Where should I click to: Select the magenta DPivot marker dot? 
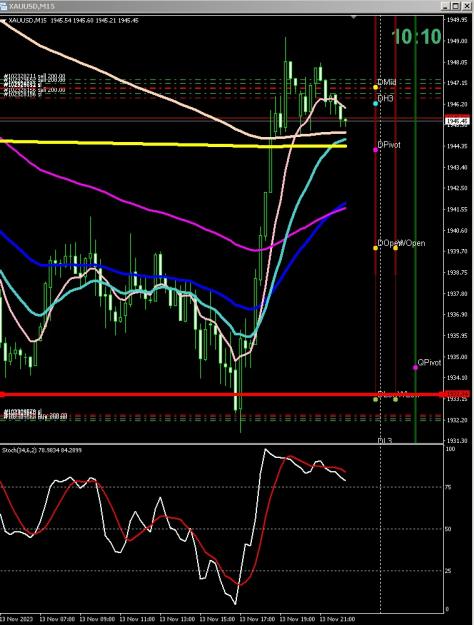point(376,150)
